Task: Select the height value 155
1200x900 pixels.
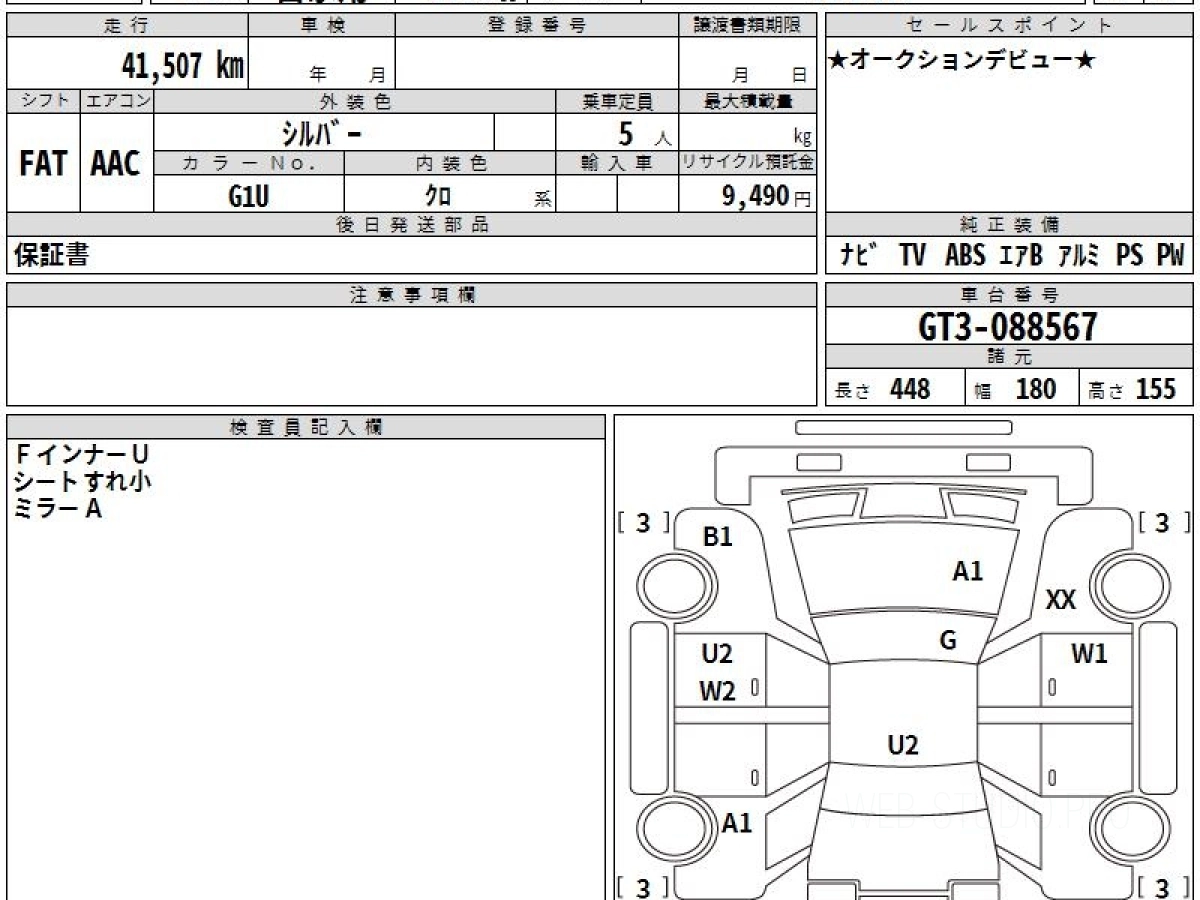Action: pos(1156,389)
